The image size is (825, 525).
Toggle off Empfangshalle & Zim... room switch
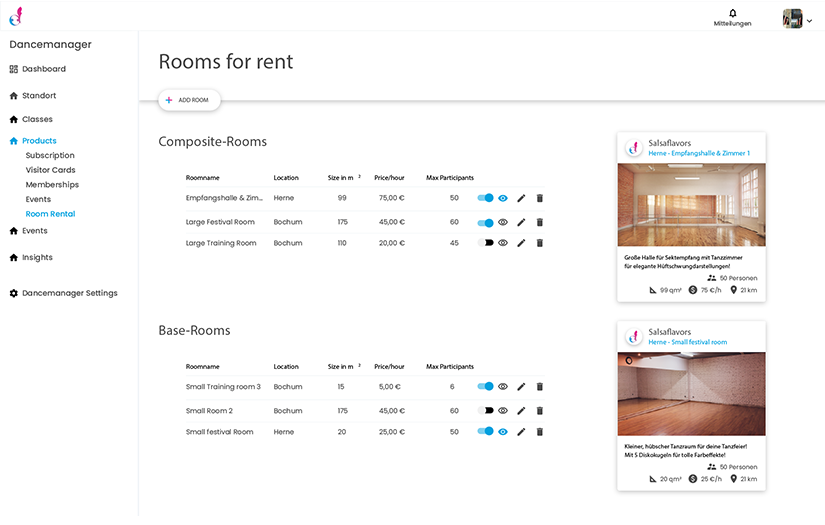(485, 198)
